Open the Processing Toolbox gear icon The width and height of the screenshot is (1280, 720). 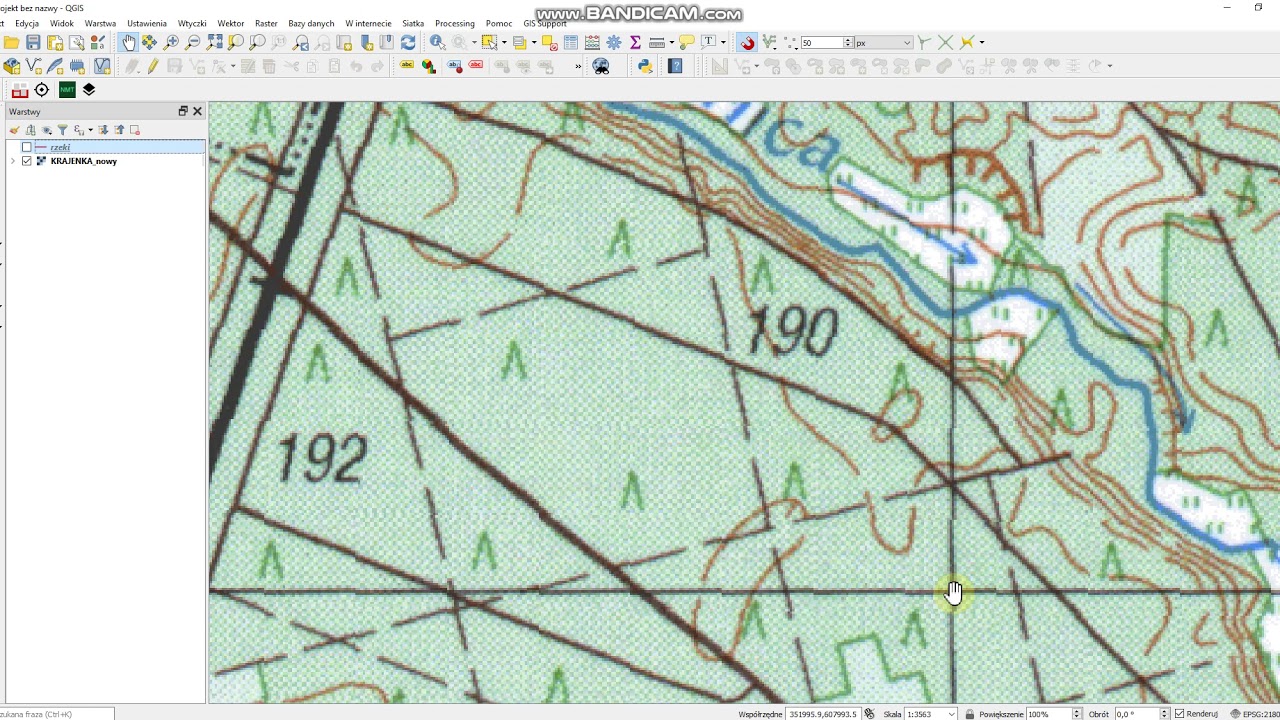click(614, 42)
